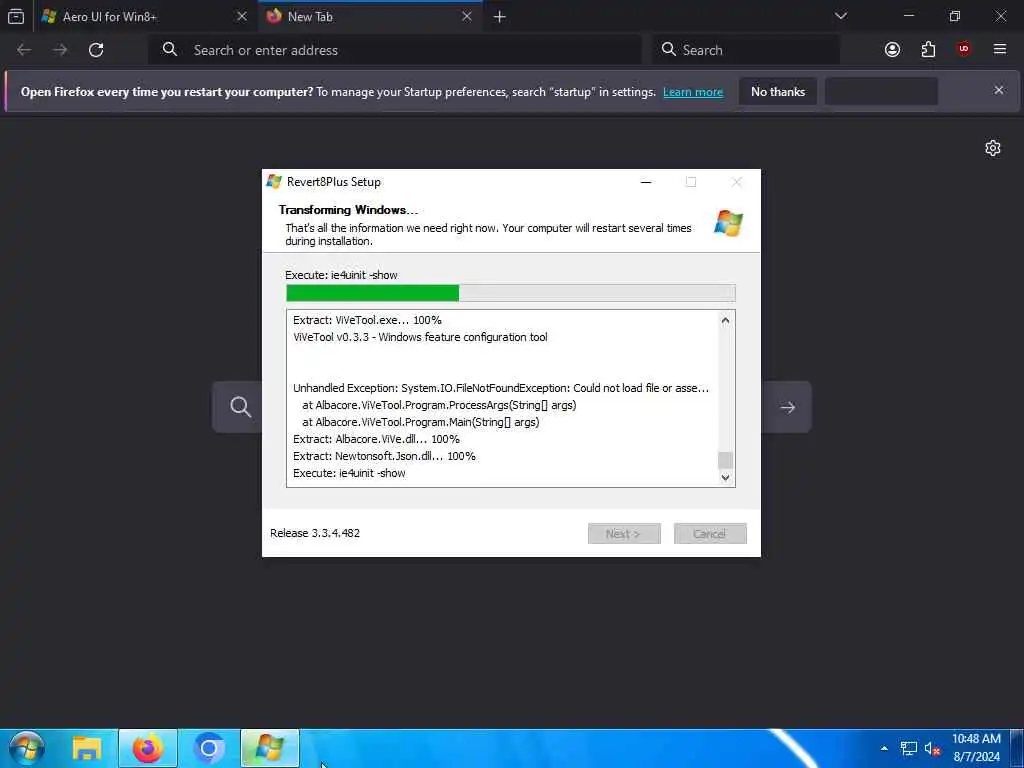1024x768 pixels.
Task: Click the 'Release 3.3.4.482' version text
Action: coord(315,533)
